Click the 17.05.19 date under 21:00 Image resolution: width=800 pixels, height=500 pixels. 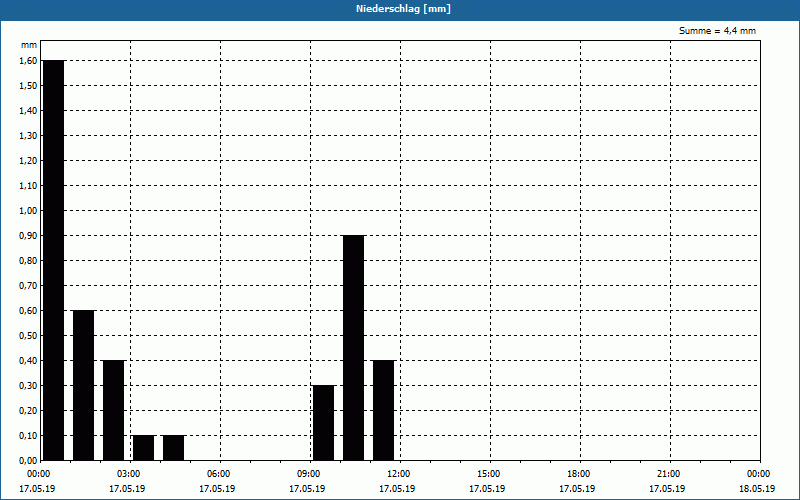[x=667, y=489]
